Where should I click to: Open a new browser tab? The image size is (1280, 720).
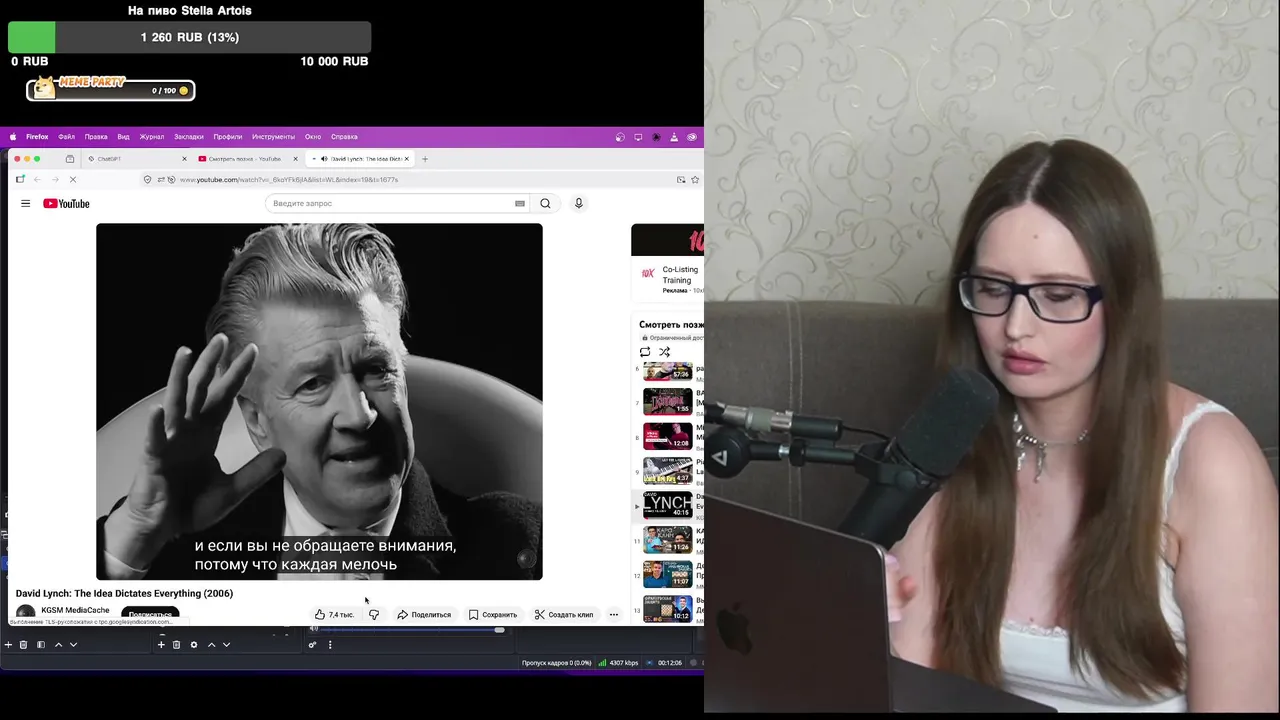[x=425, y=159]
